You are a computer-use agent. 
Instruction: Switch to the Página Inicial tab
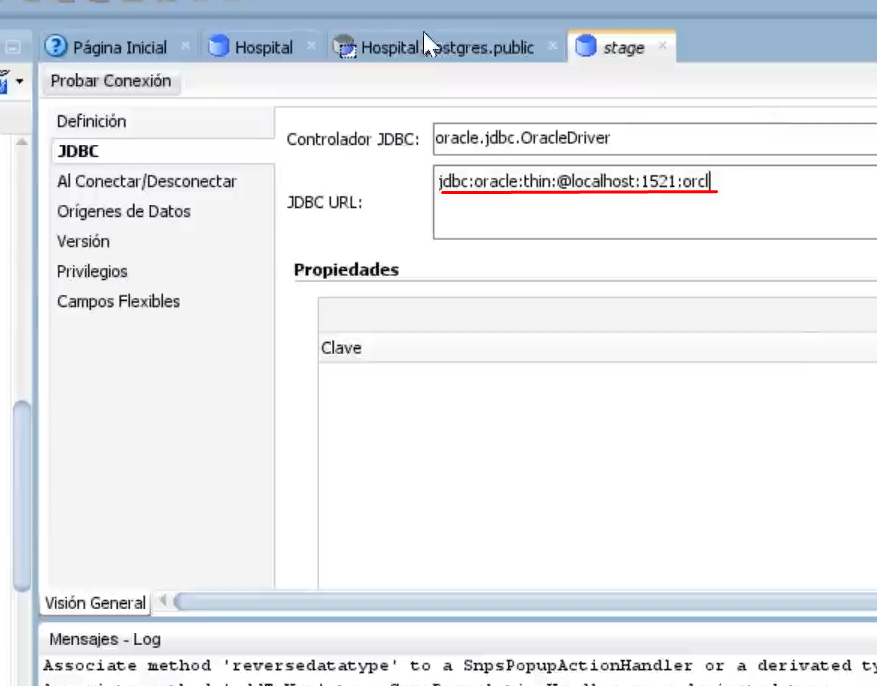[120, 48]
